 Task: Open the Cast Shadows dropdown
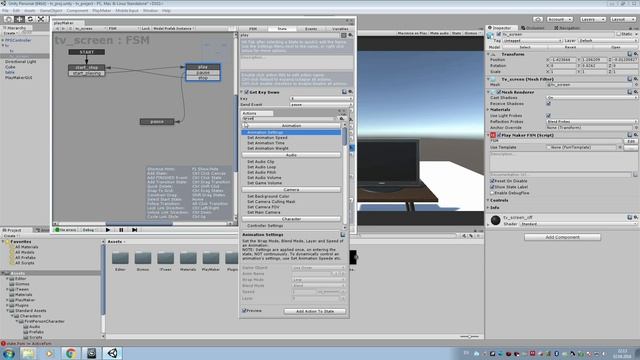(591, 98)
